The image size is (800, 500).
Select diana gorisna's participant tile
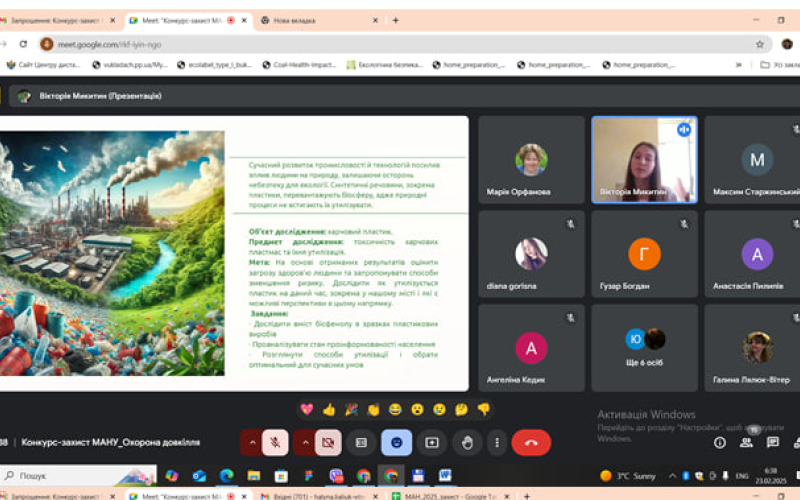point(531,254)
